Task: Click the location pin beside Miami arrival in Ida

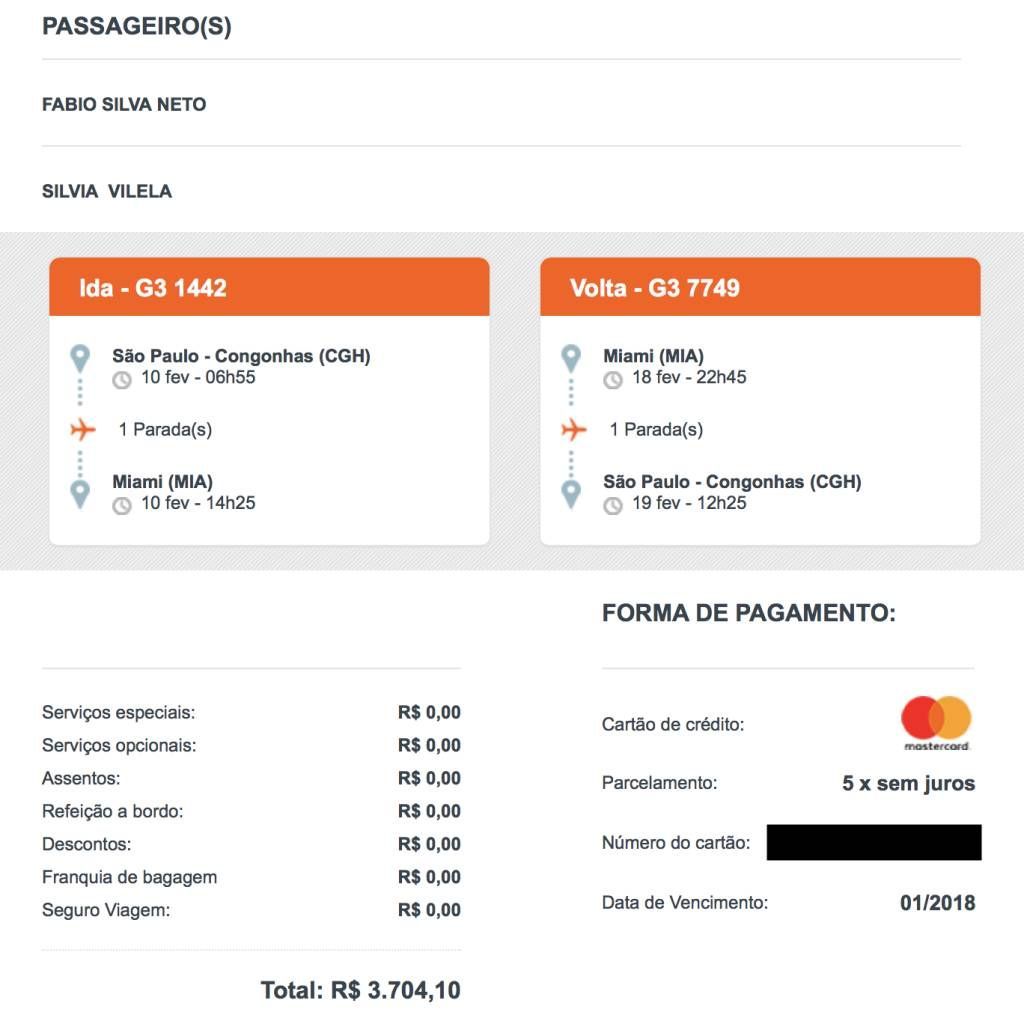Action: (81, 493)
